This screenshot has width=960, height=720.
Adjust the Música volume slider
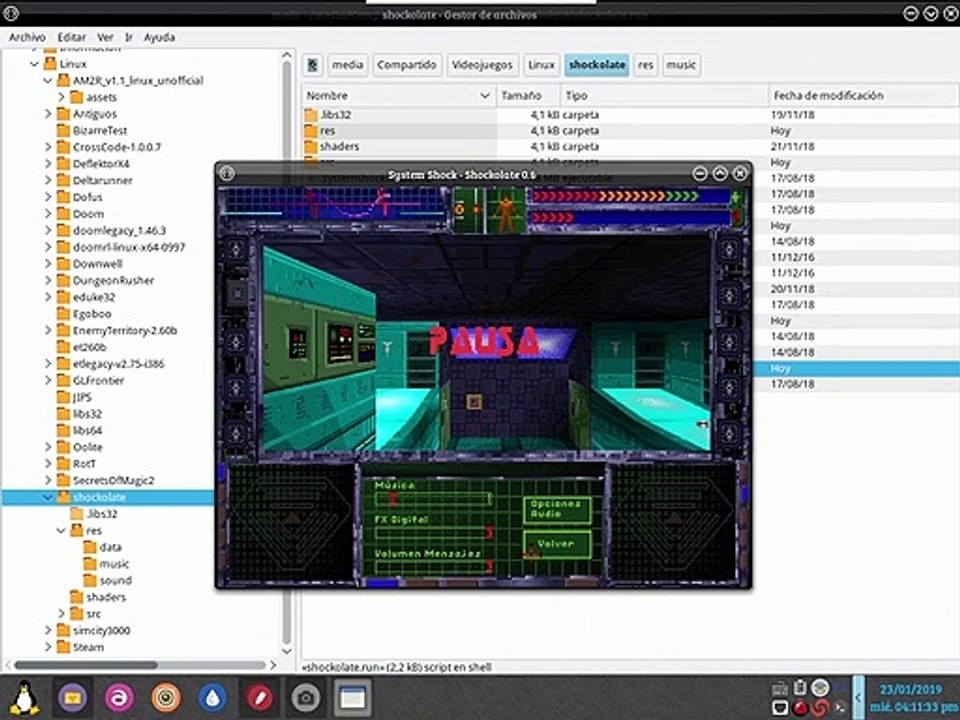point(433,499)
